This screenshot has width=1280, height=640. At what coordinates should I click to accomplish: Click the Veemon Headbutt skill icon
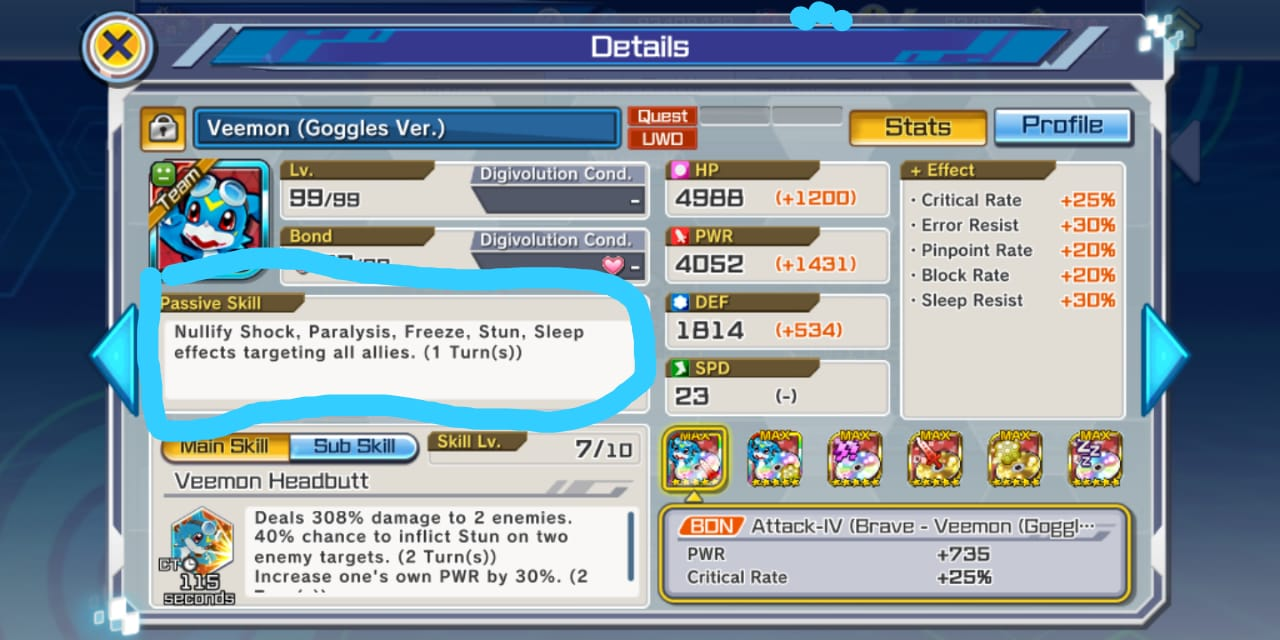pos(201,547)
